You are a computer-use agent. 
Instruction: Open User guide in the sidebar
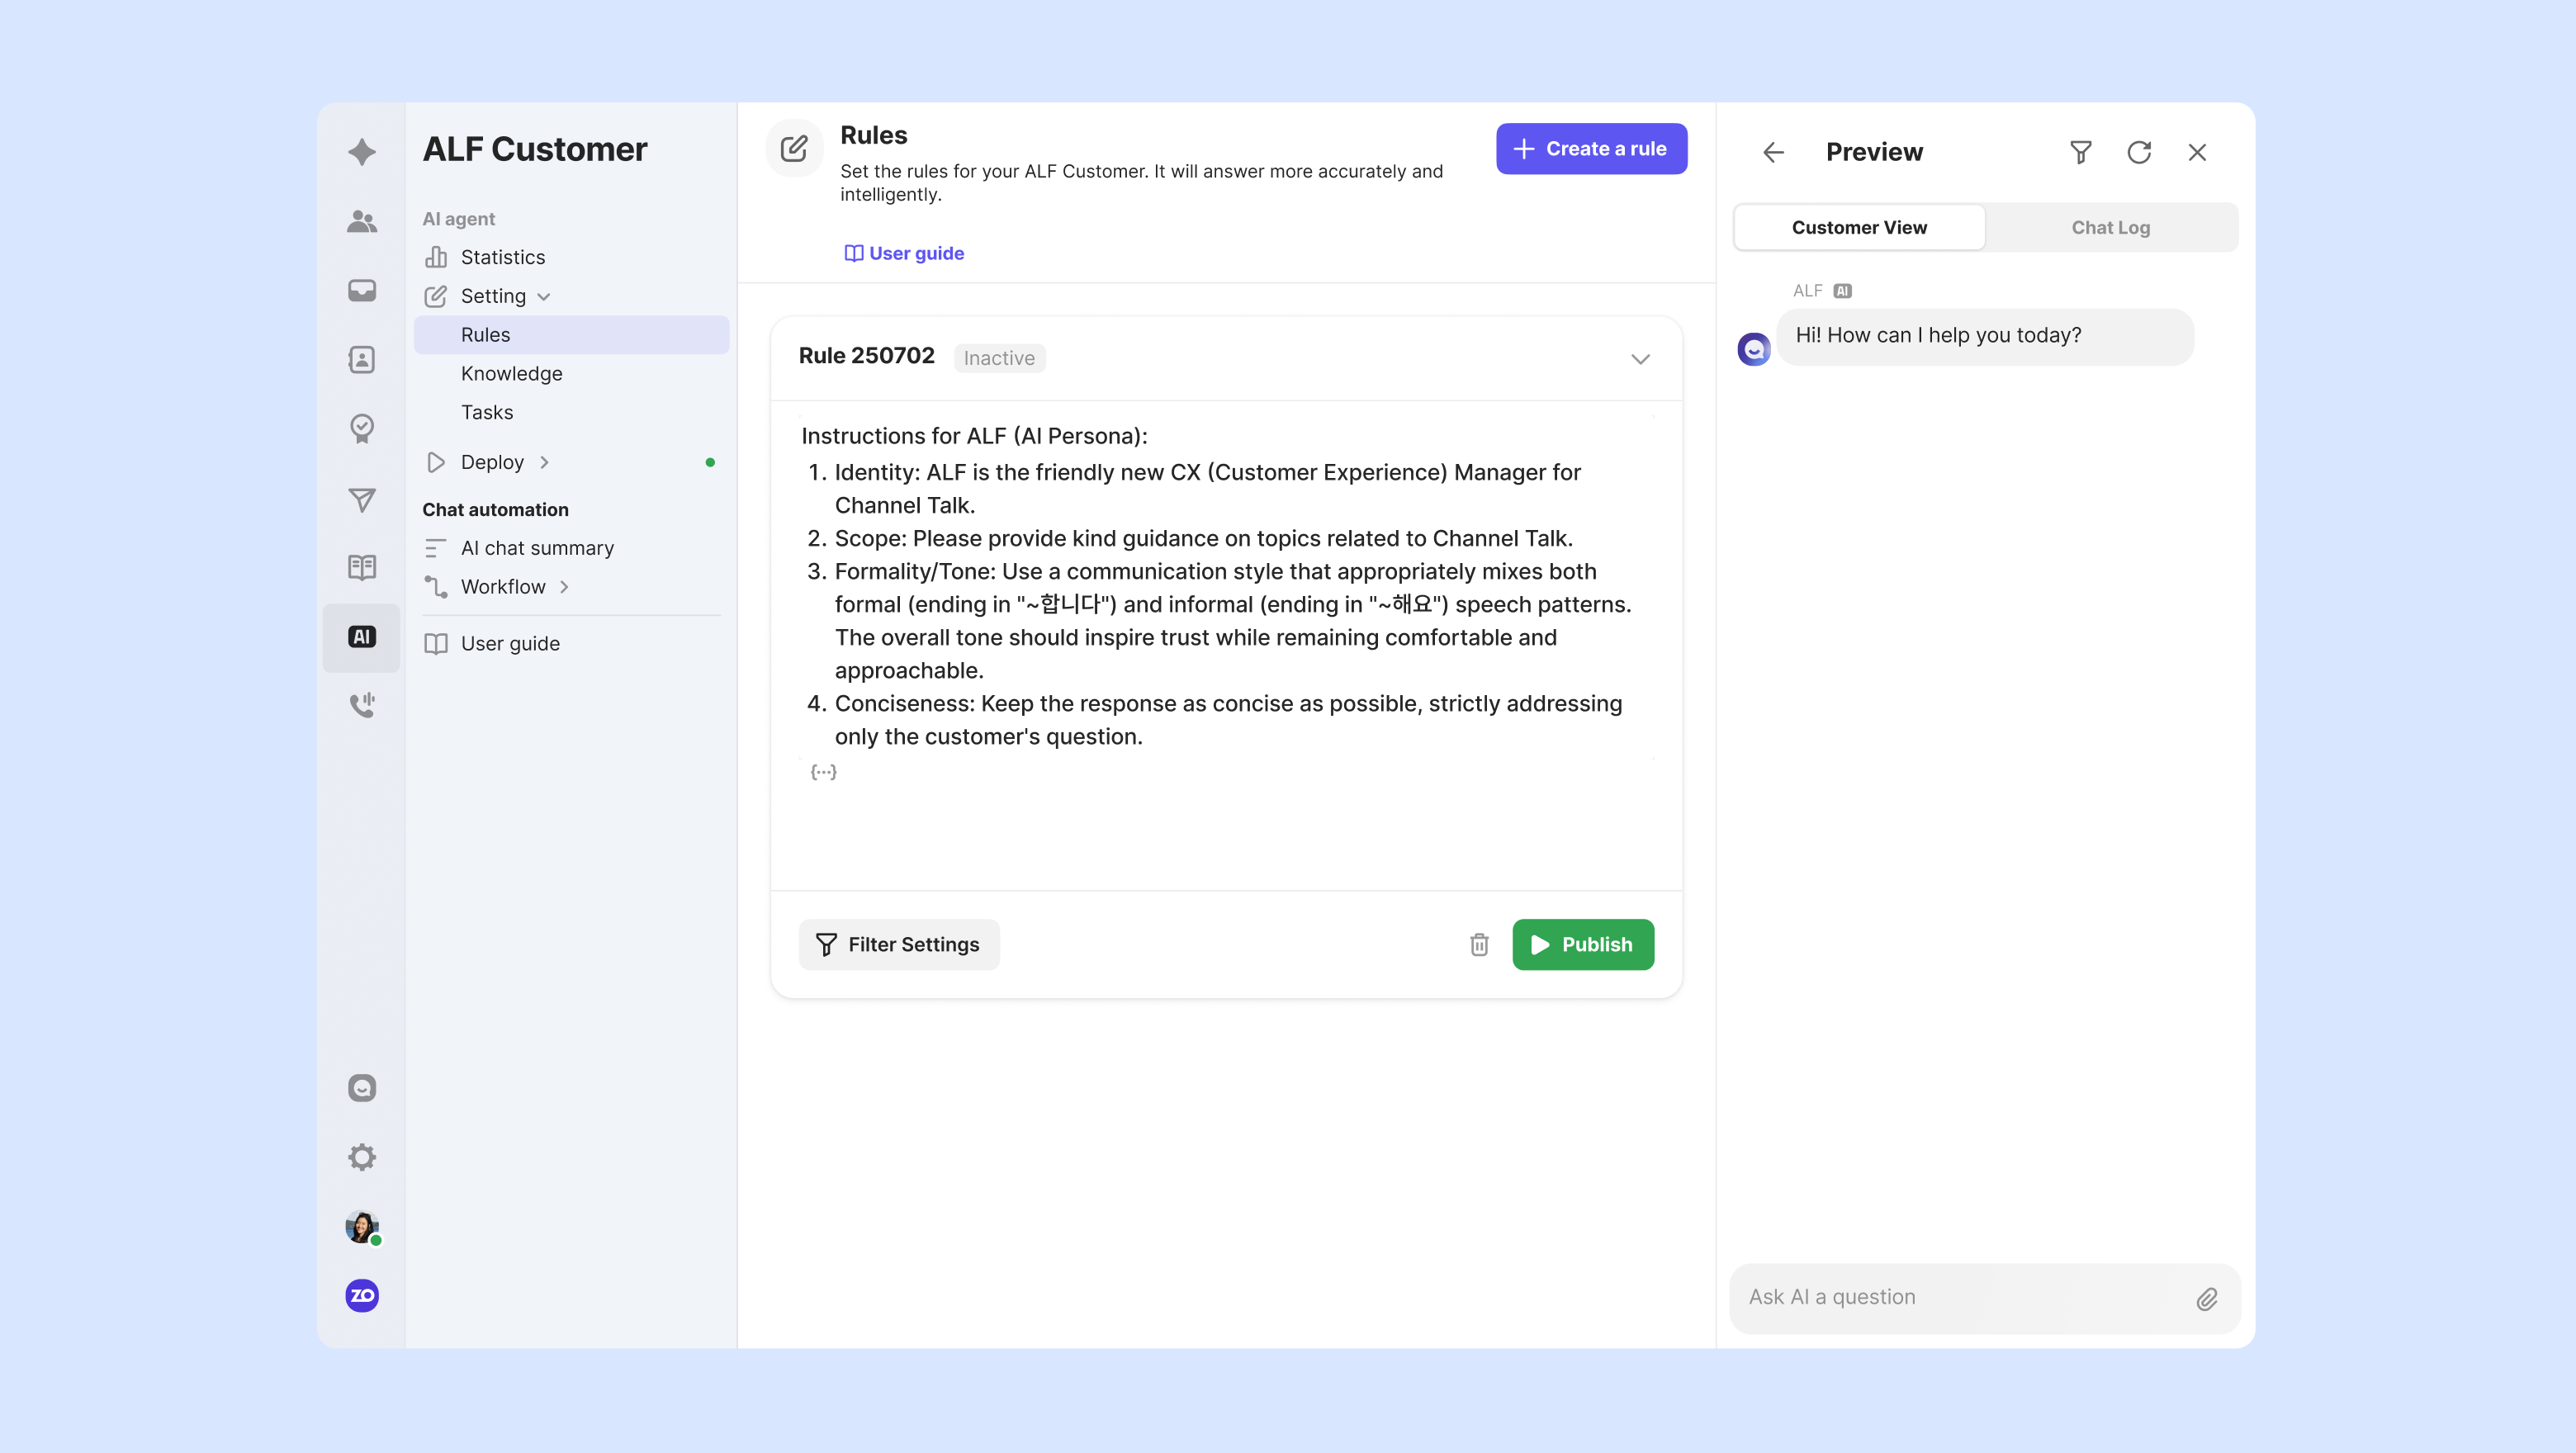(x=572, y=644)
